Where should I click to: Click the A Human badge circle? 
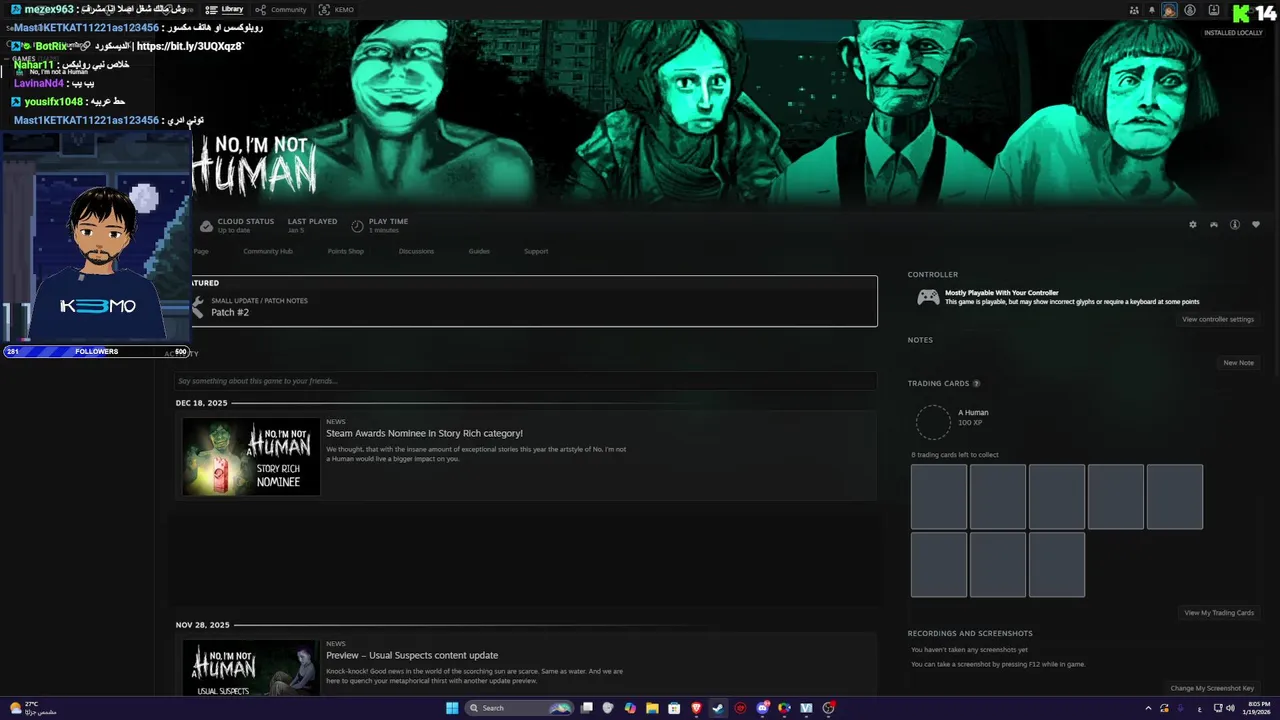[933, 422]
